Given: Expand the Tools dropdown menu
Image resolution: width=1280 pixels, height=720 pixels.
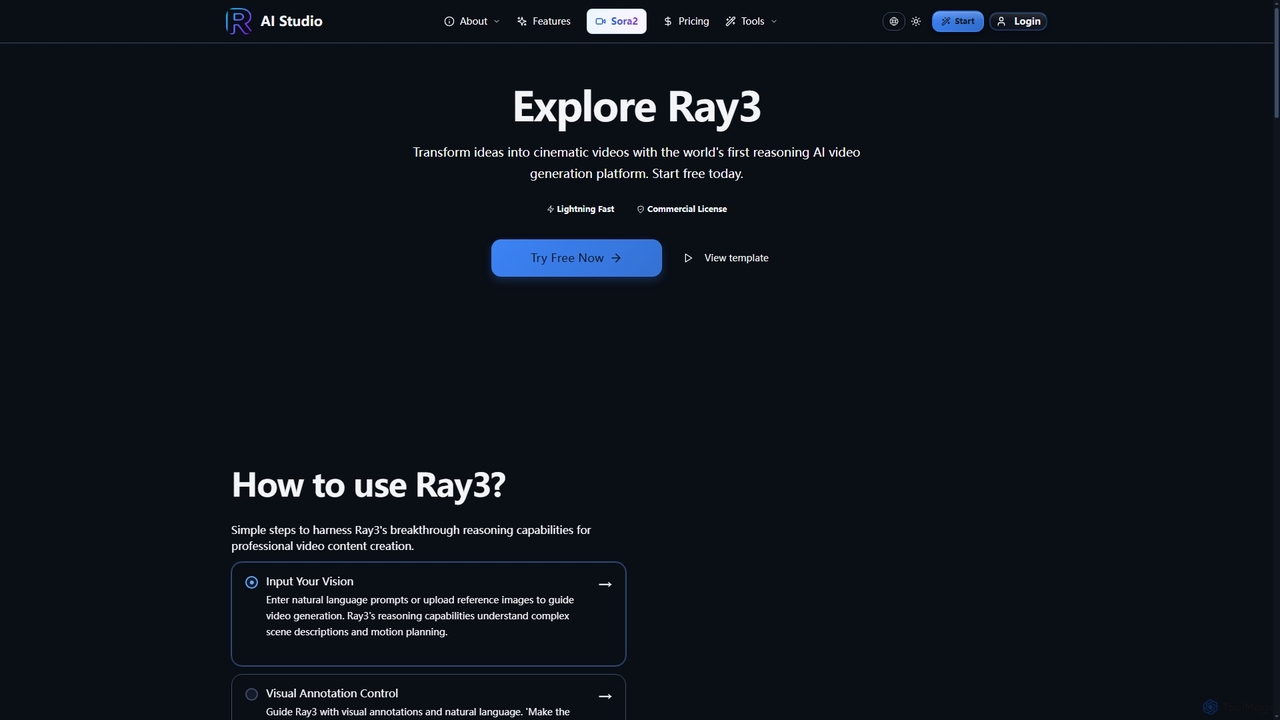Looking at the screenshot, I should (x=751, y=21).
